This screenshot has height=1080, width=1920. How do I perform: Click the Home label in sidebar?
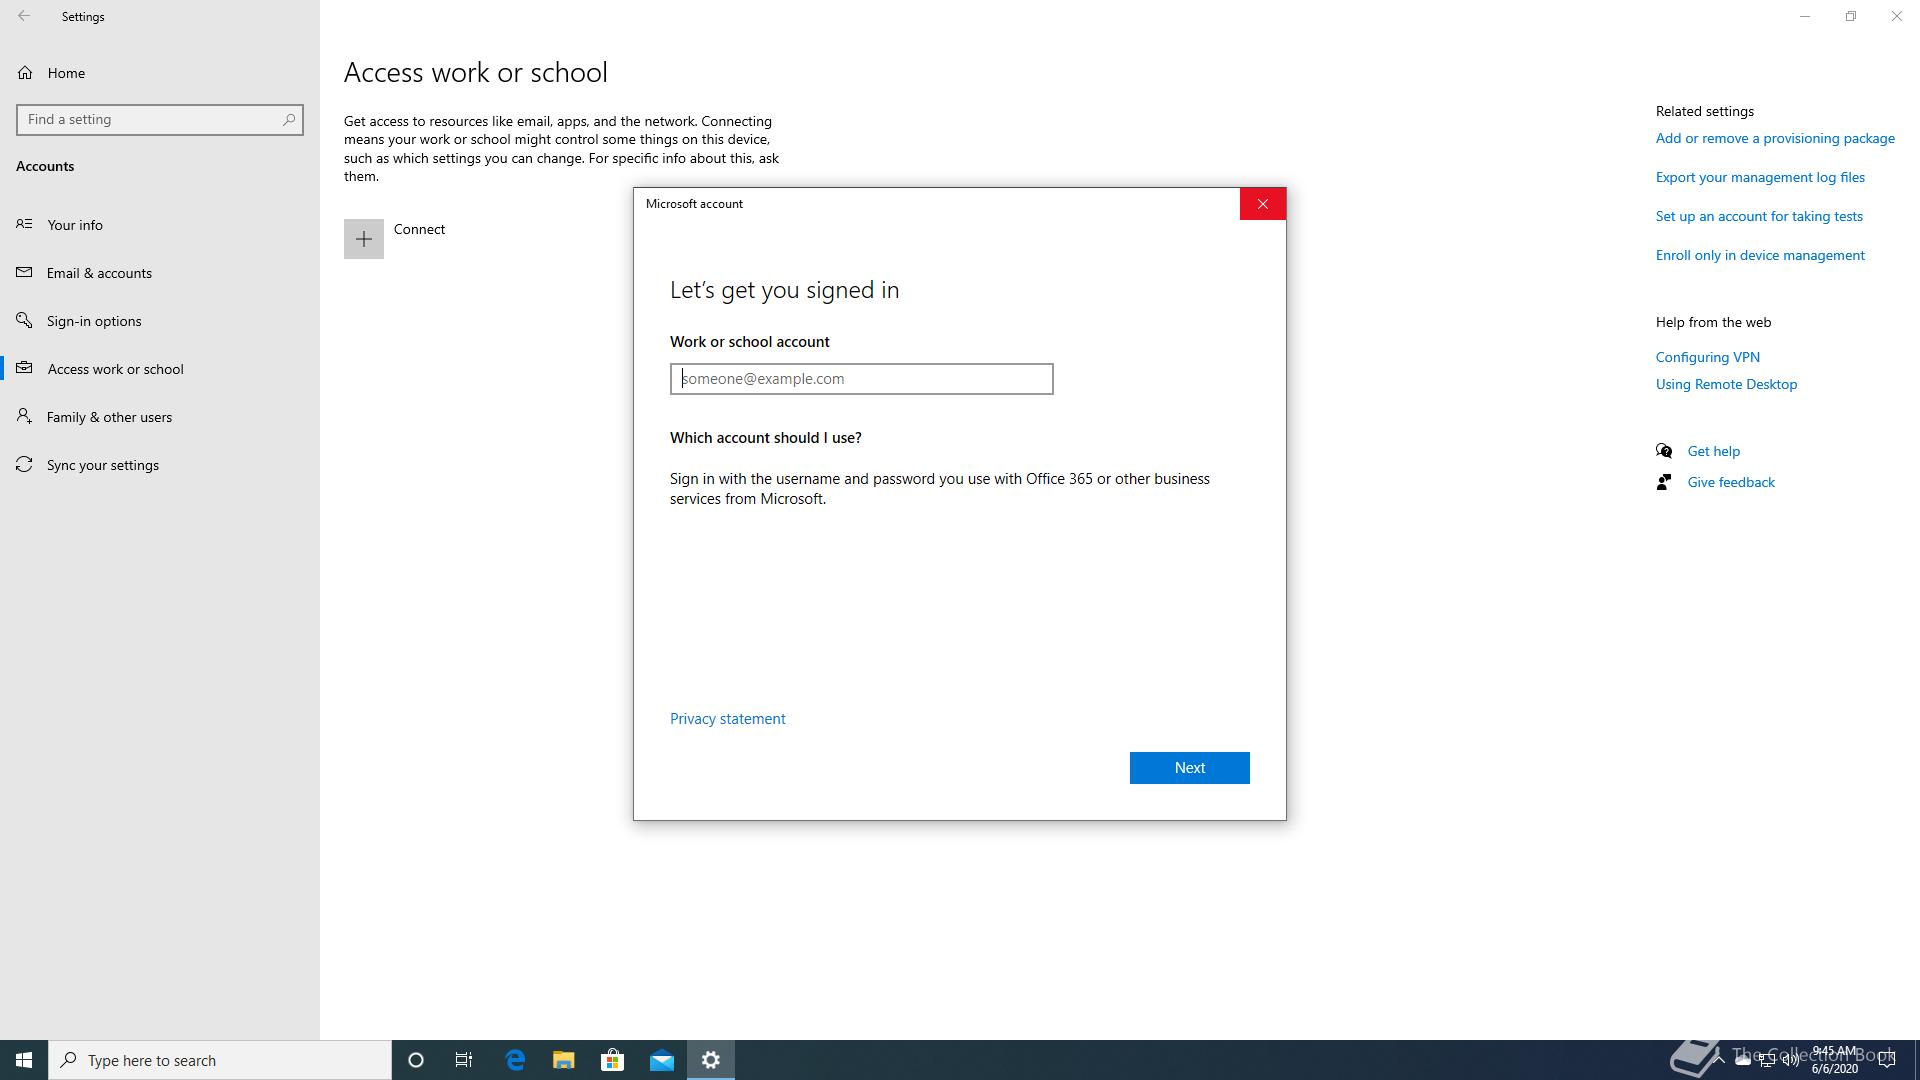click(66, 73)
